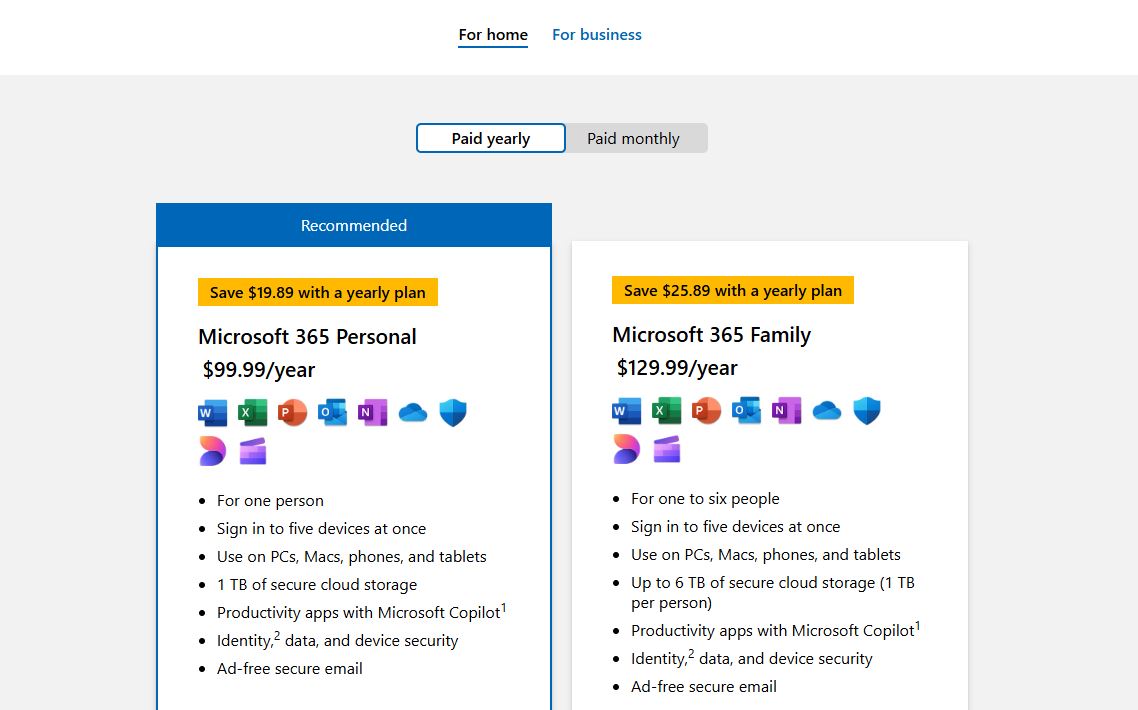Select the OneDrive cloud icon in the Personal plan
The width and height of the screenshot is (1138, 710).
[x=413, y=412]
